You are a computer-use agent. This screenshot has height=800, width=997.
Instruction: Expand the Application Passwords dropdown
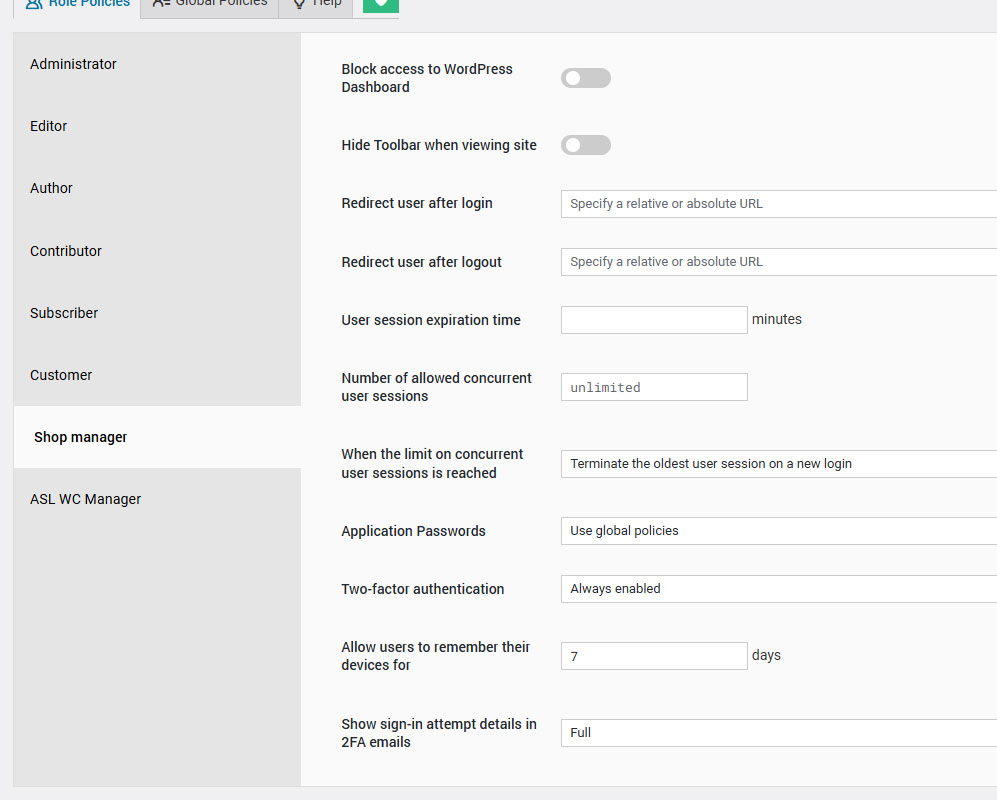pos(778,531)
